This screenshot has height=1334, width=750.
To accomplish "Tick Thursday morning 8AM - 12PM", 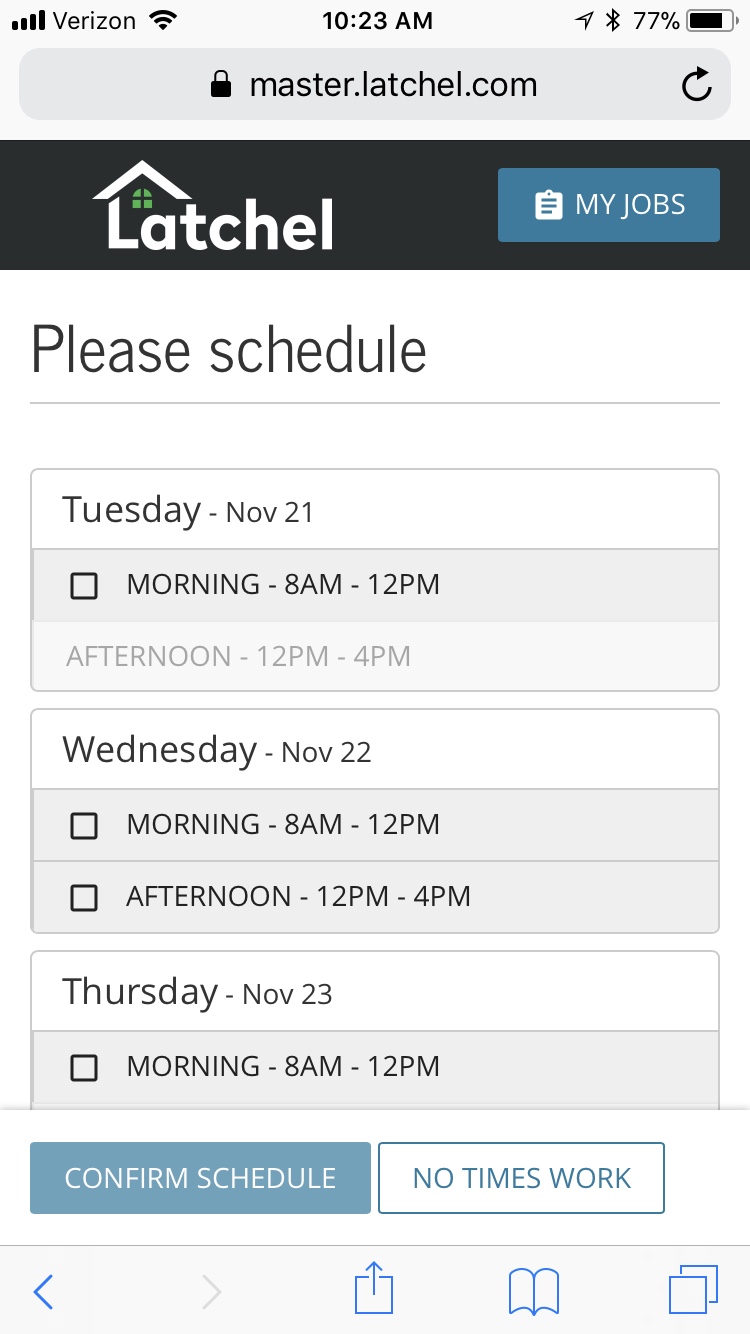I will (x=84, y=1068).
